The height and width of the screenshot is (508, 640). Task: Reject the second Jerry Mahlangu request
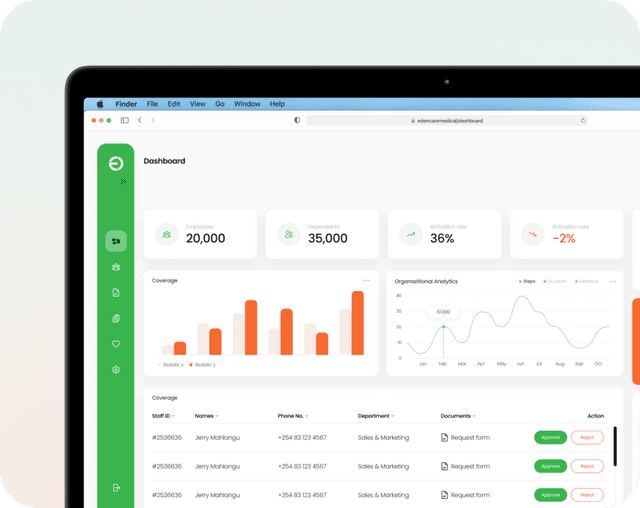tap(587, 466)
